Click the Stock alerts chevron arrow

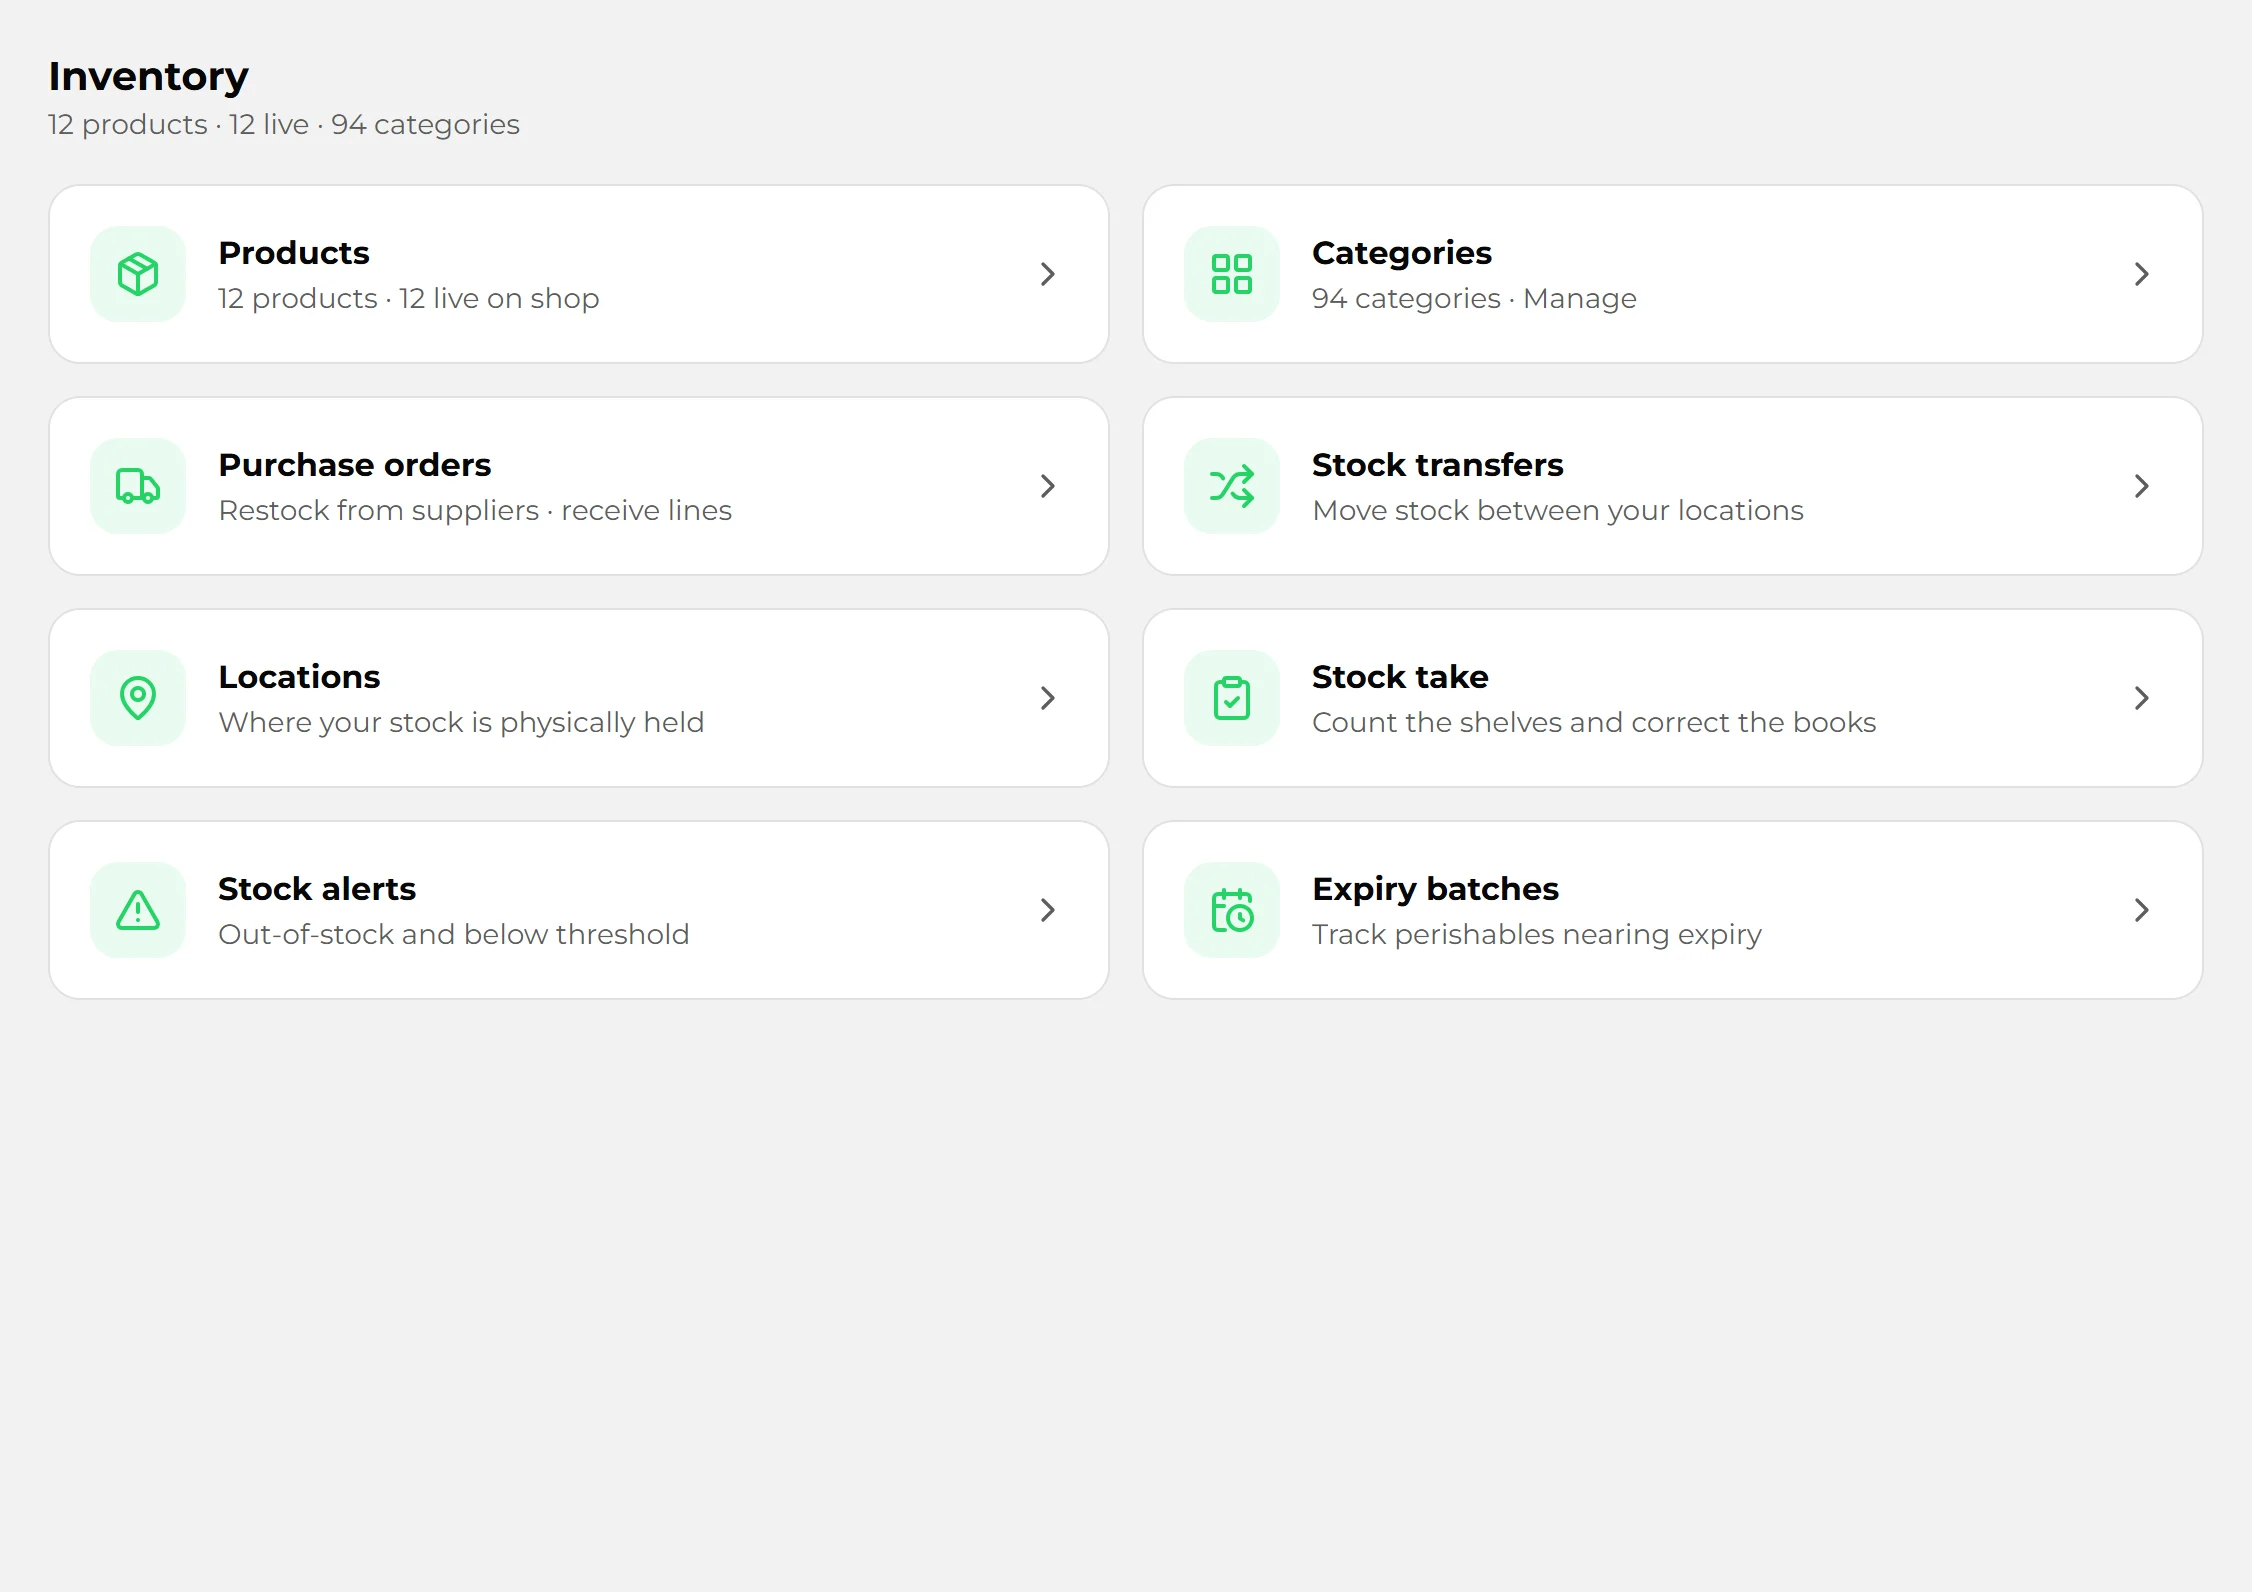[x=1047, y=910]
